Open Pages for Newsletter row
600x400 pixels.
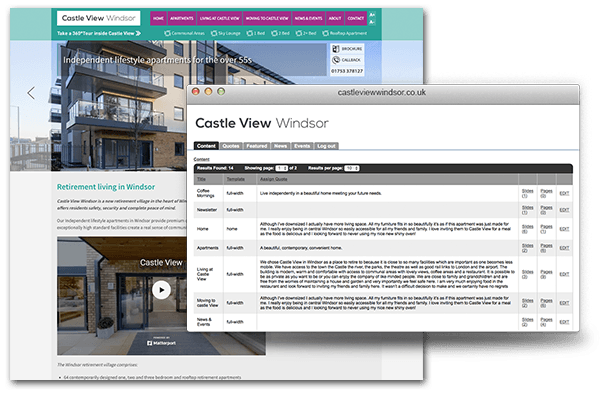[x=546, y=210]
